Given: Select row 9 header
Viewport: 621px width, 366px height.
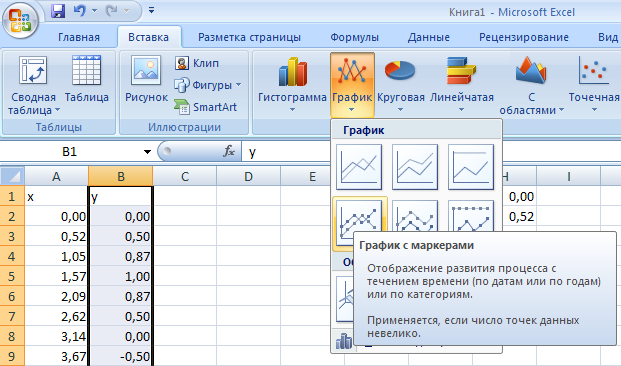Looking at the screenshot, I should coord(12,356).
